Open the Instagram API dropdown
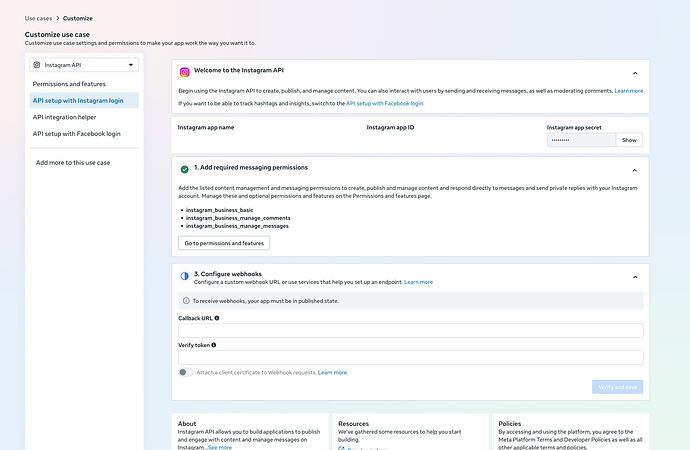Viewport: 690px width, 450px height. tap(84, 65)
